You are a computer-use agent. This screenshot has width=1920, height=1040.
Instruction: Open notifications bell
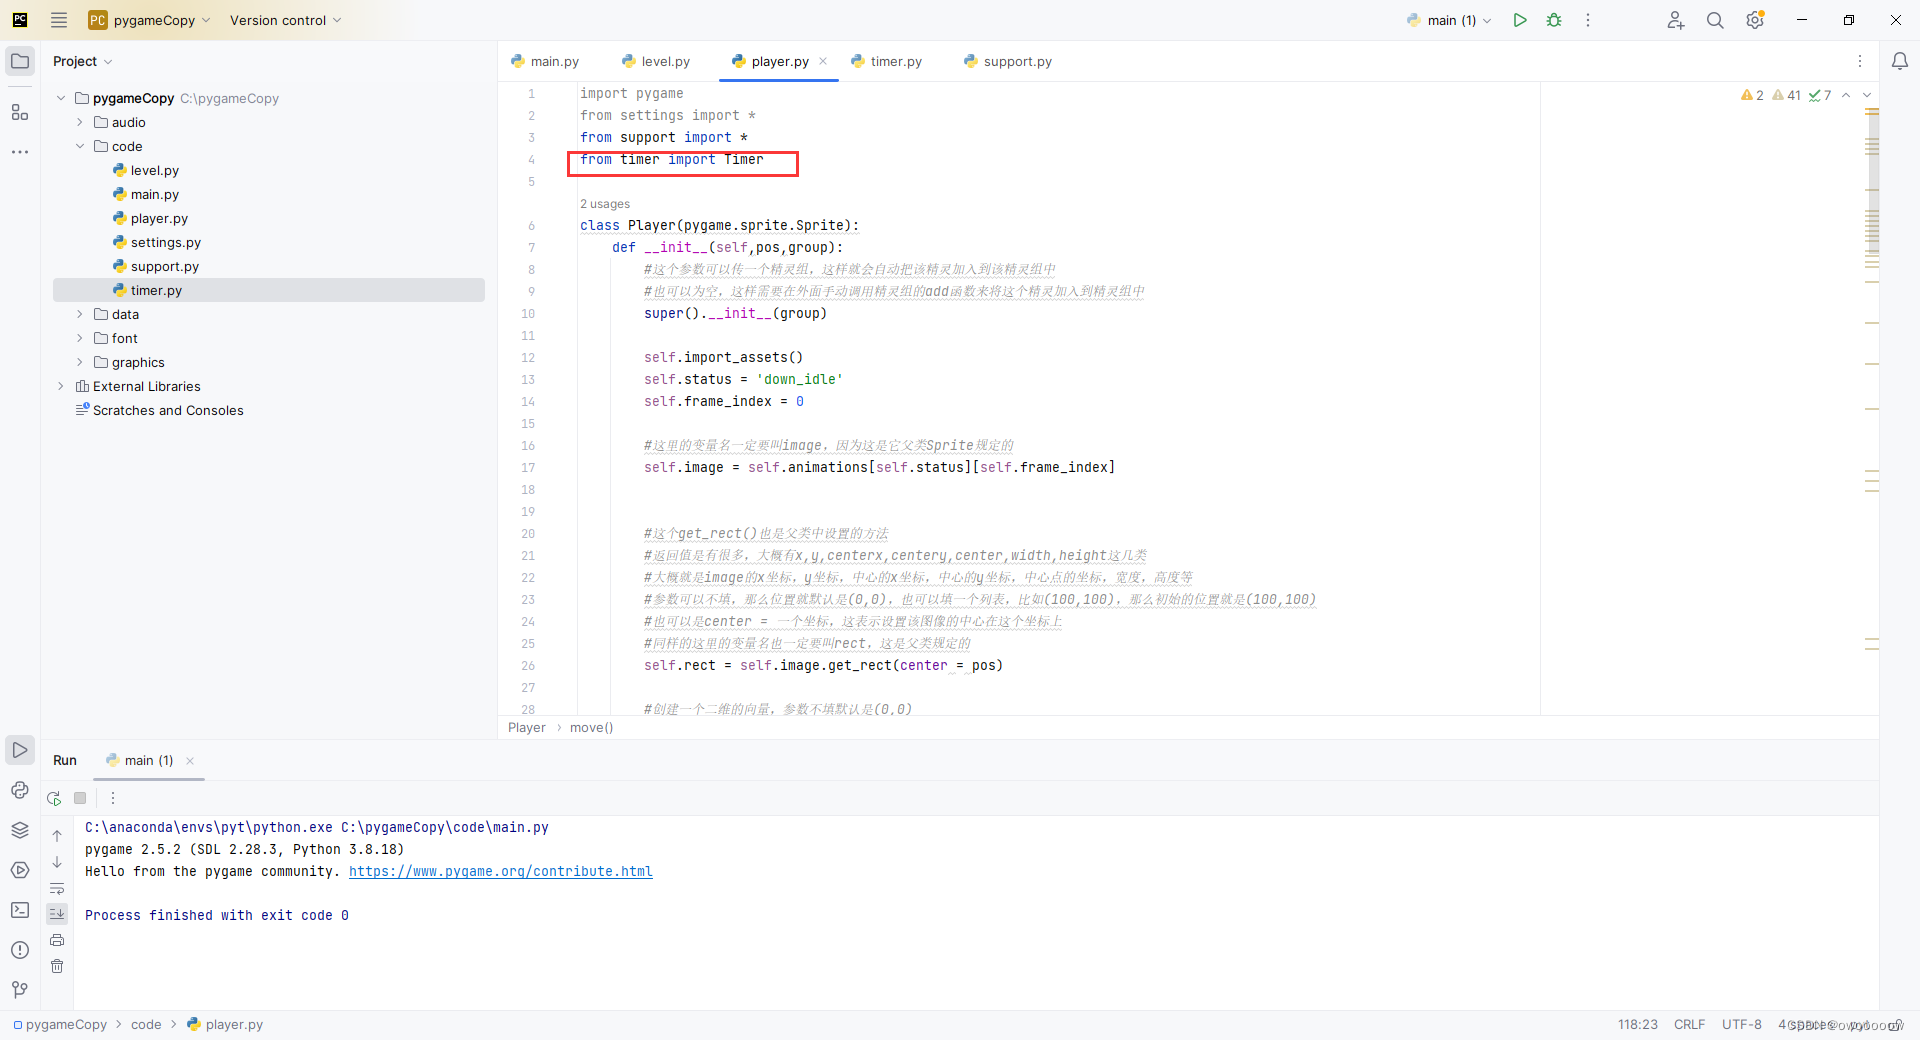1900,61
